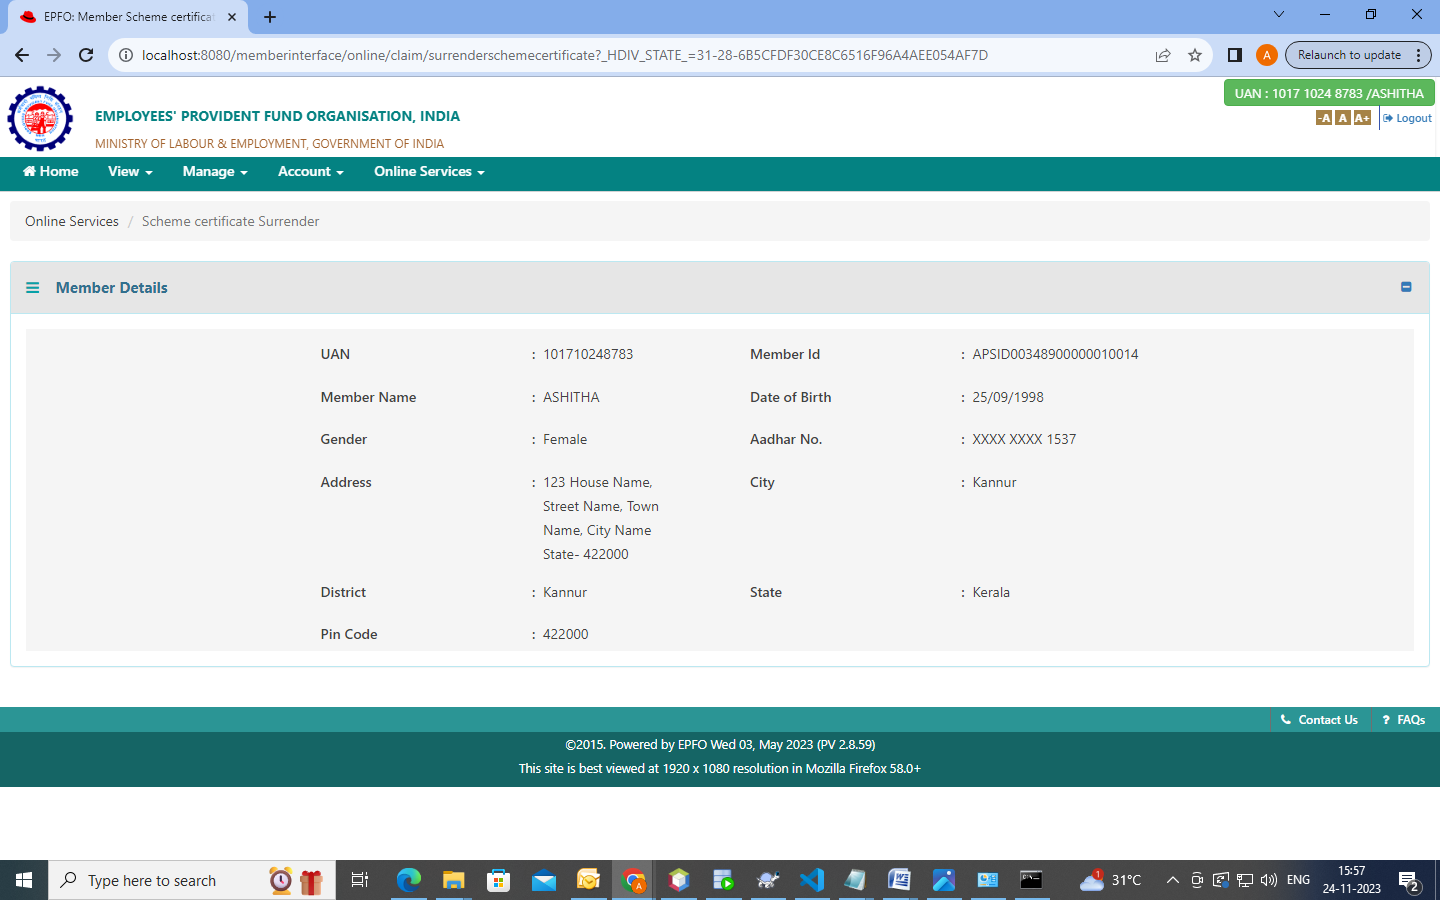Launch Microsoft Edge from the taskbar
Viewport: 1440px width, 900px height.
coord(408,880)
